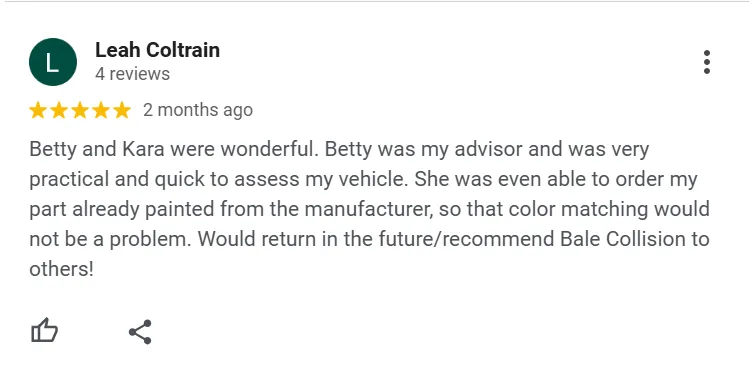Share Leah Coltrain's review

coord(140,332)
